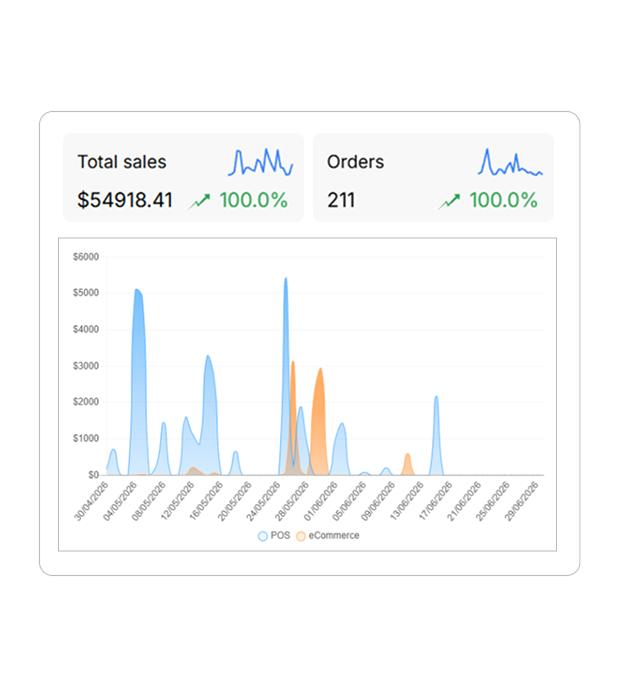The height and width of the screenshot is (687, 621).
Task: Click the $1000 y-axis label
Action: coord(86,438)
